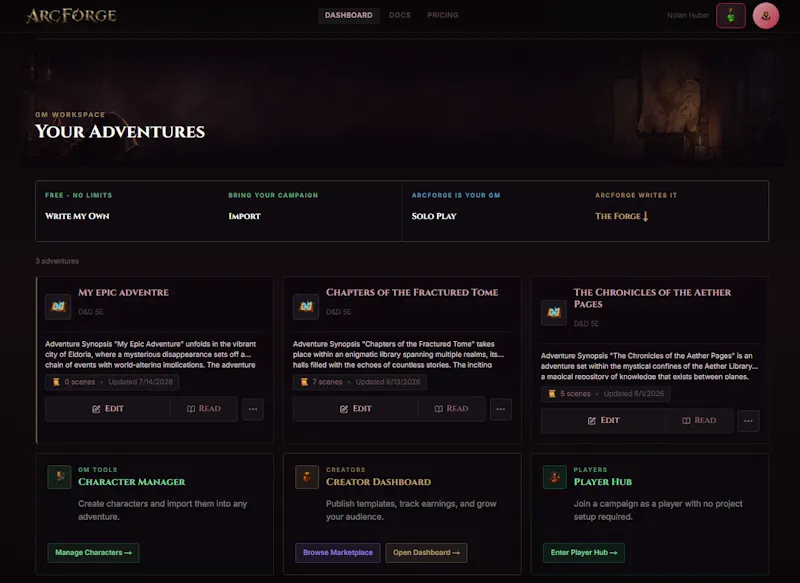Click the Chapters of the Fractured Tome book icon
Viewport: 800px width, 583px height.
tap(306, 307)
